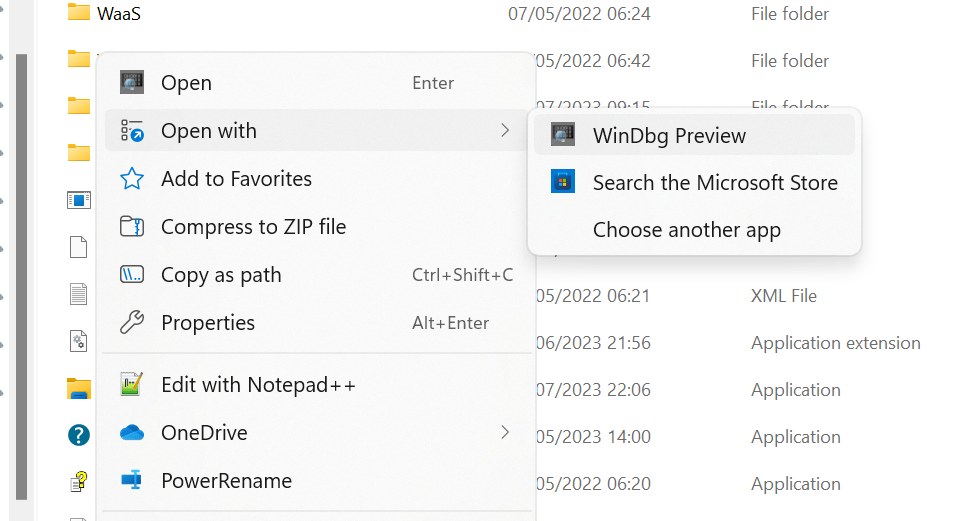Open with WinDbg Preview
Screen dimensions: 961x521
coord(694,135)
